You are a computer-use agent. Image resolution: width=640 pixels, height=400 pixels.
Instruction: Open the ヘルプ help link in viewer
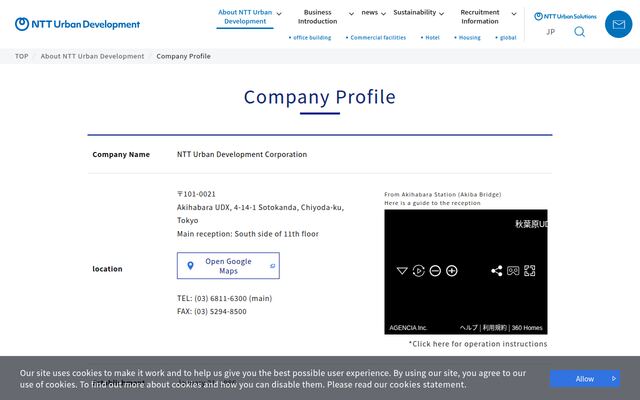(469, 328)
